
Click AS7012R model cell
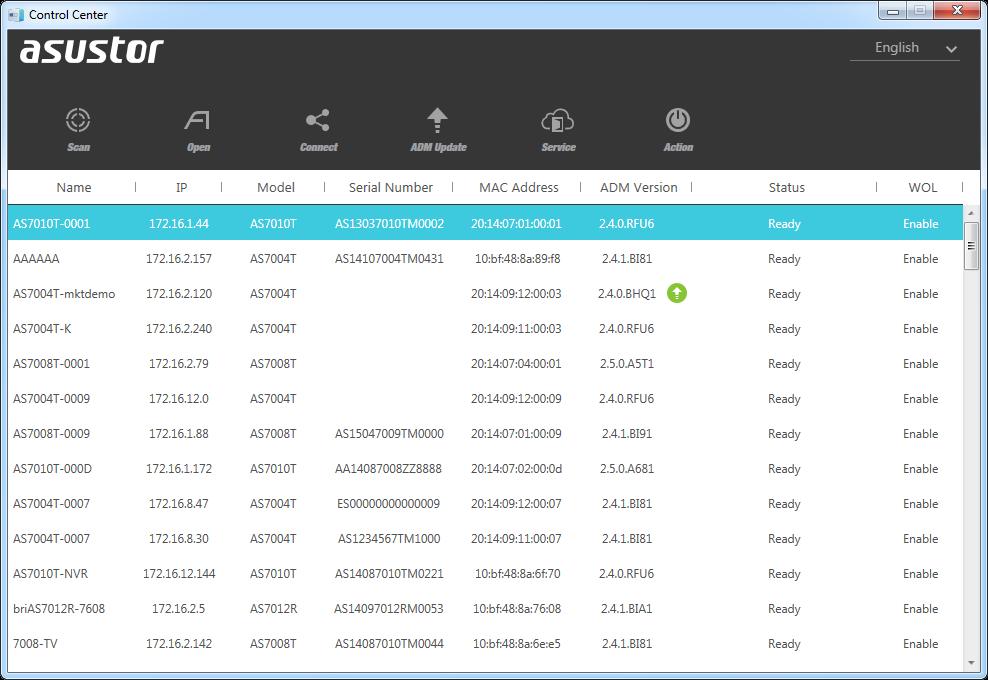[x=273, y=609]
